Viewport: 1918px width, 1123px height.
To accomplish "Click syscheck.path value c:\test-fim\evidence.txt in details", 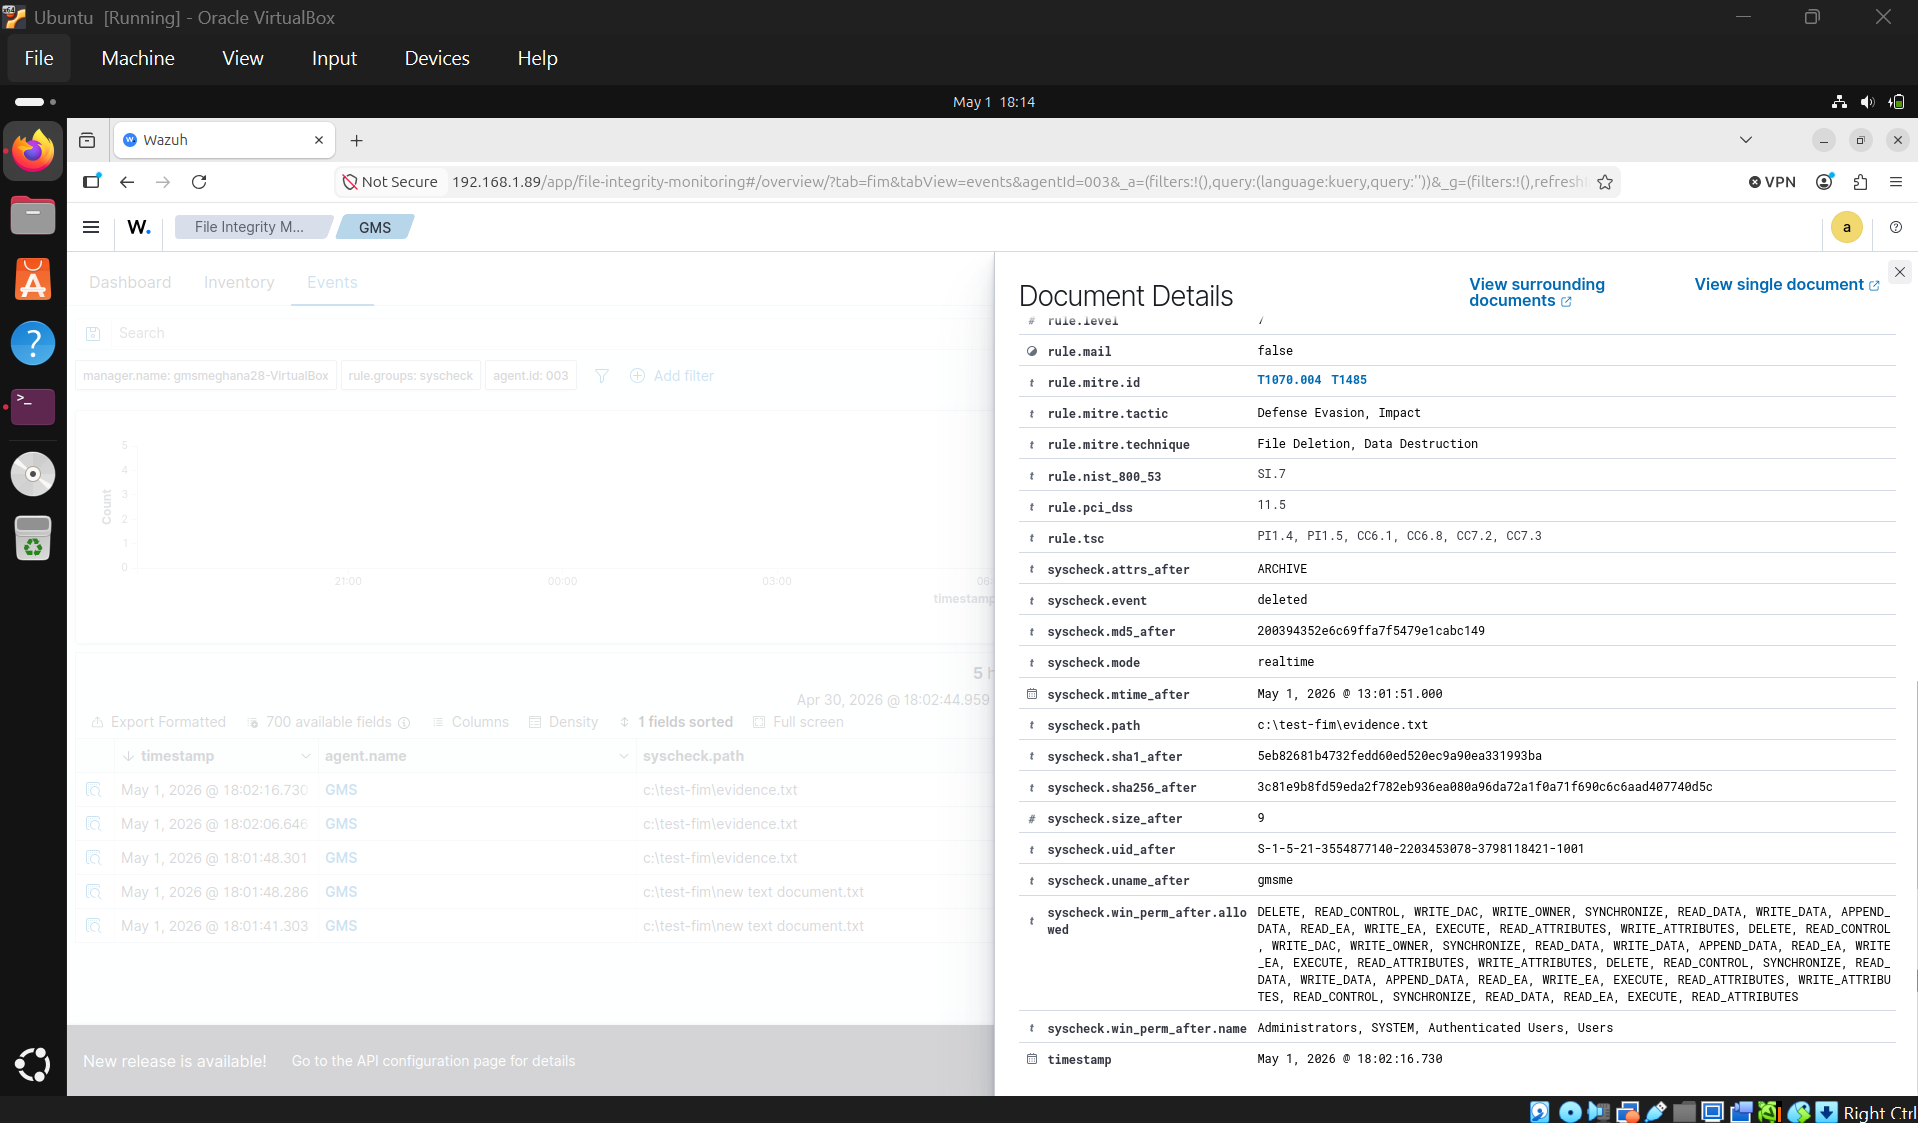I will tap(1342, 725).
